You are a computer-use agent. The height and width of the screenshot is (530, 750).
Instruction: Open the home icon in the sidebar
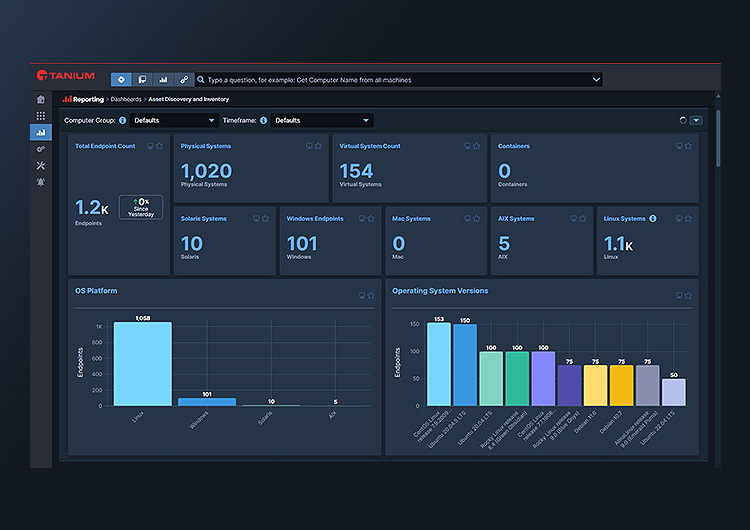(x=41, y=99)
